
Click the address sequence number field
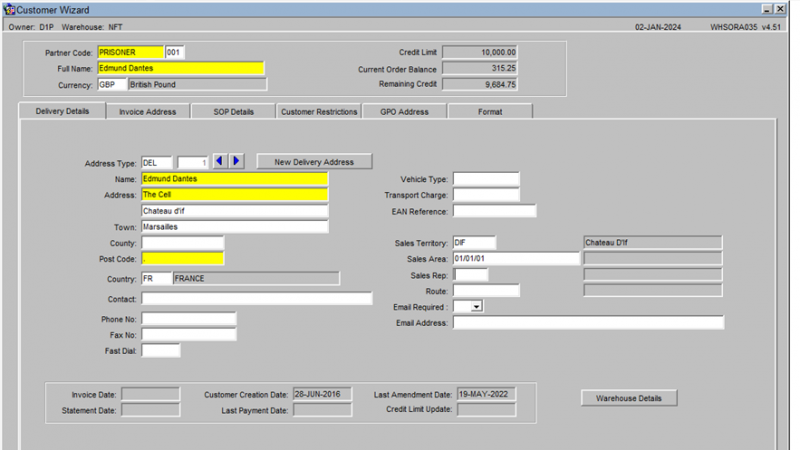(x=193, y=163)
